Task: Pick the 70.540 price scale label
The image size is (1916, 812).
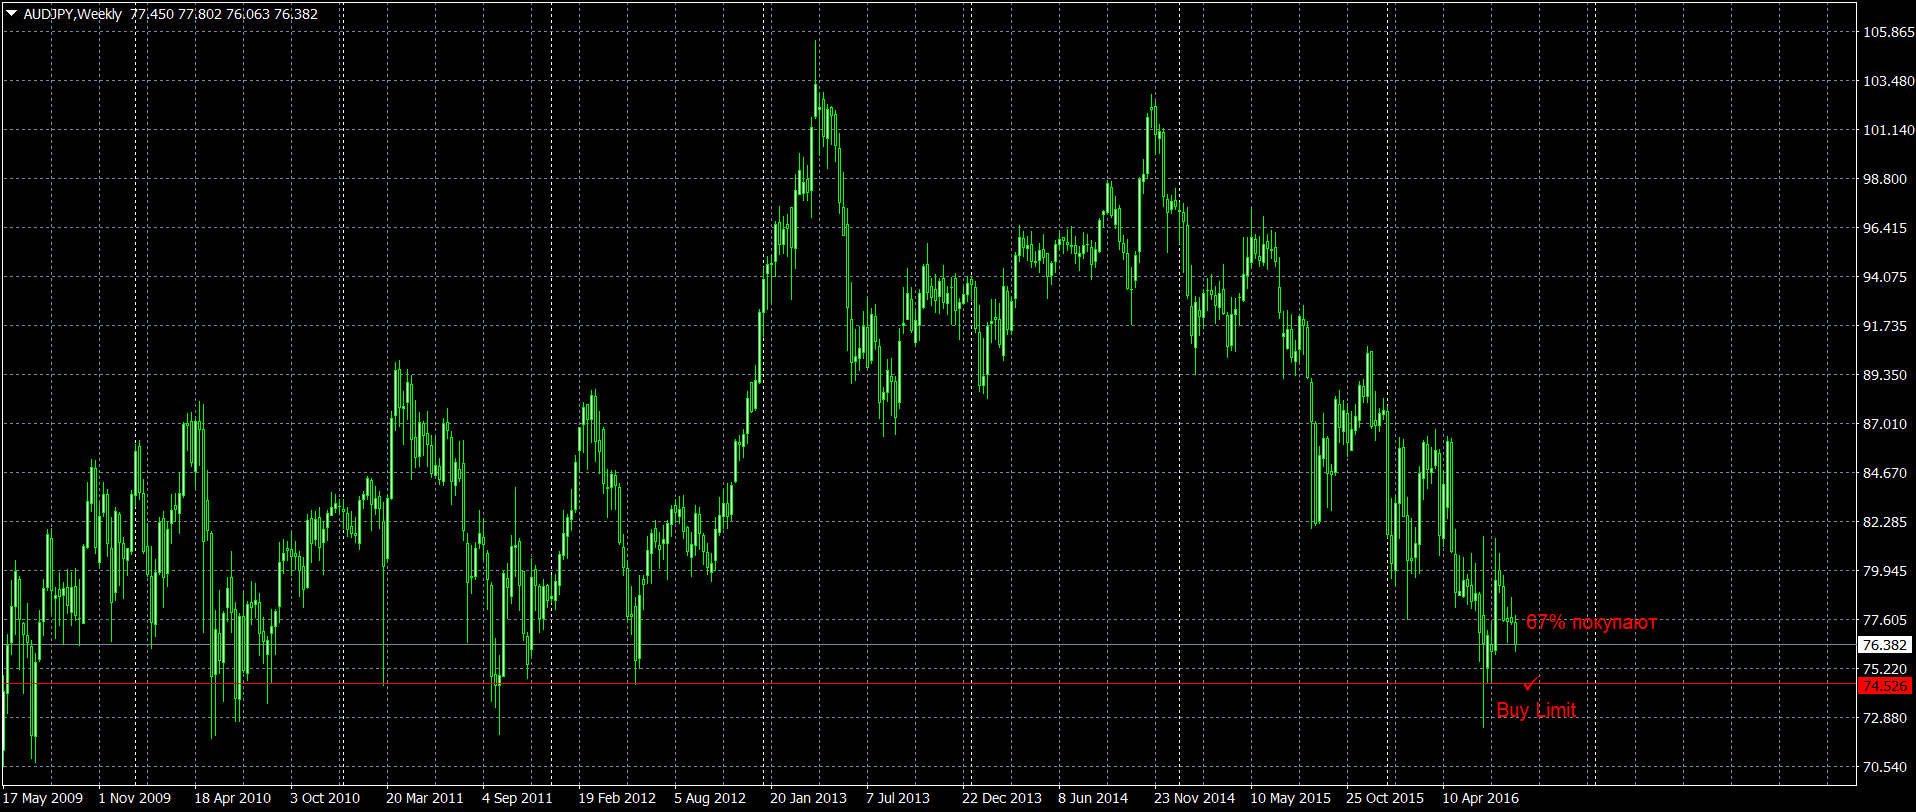Action: [1885, 767]
